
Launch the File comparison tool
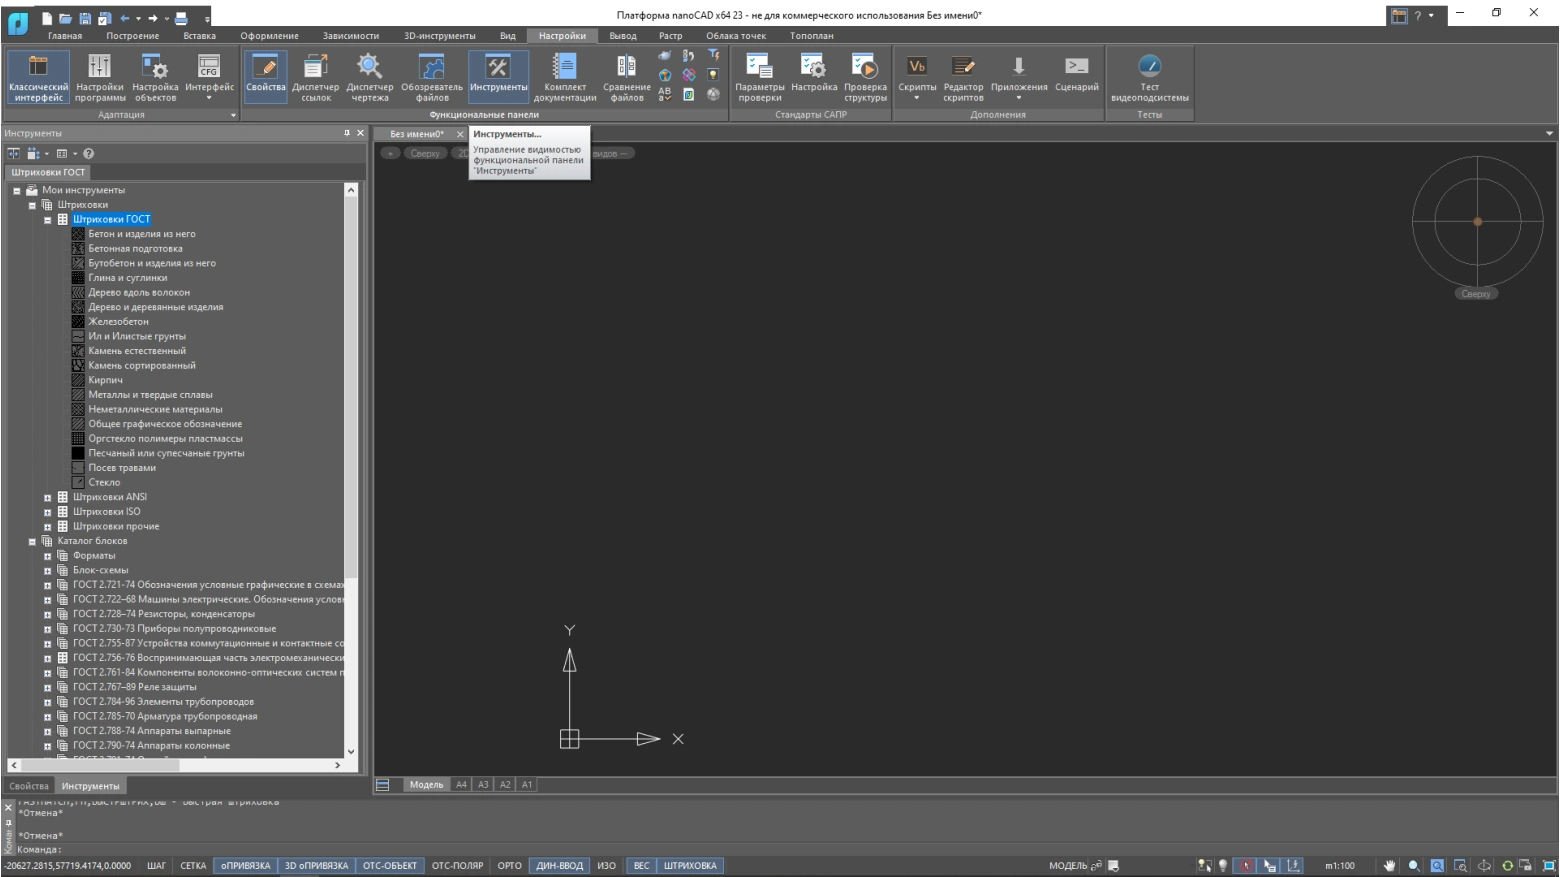627,76
